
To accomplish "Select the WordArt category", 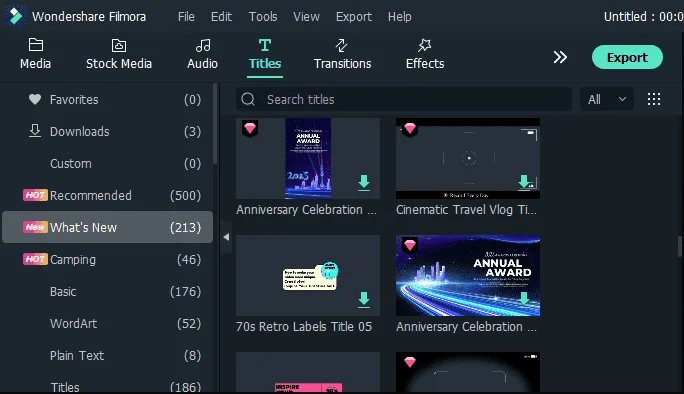I will click(x=107, y=323).
